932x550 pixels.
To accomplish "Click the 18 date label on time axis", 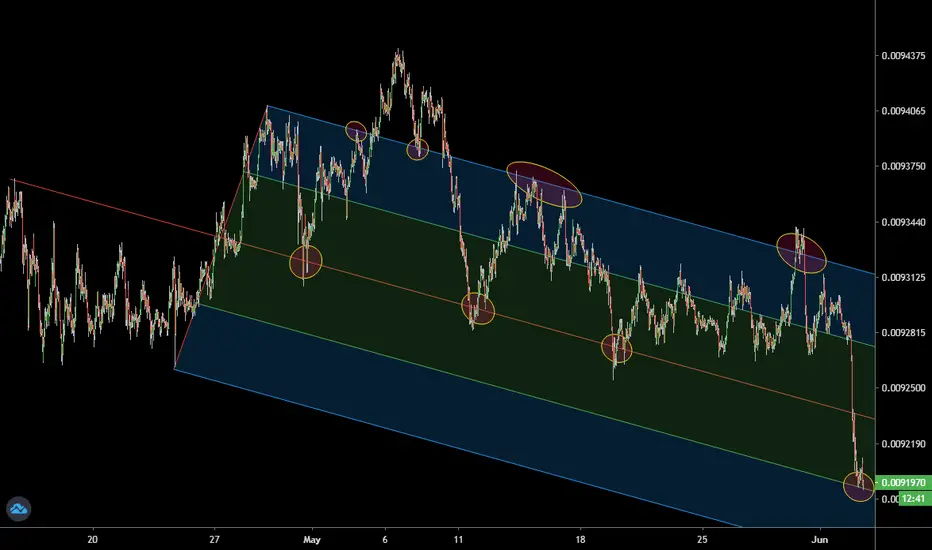I will (580, 540).
